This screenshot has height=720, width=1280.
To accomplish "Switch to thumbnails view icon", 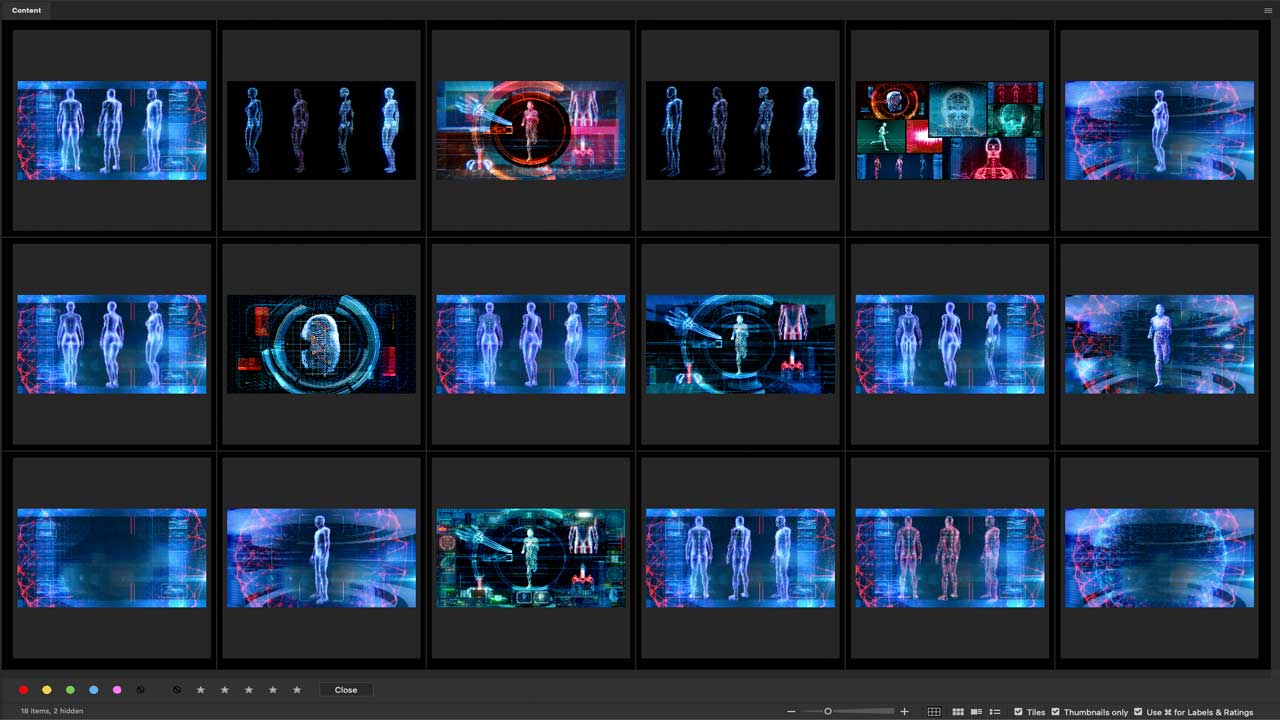I will [x=958, y=712].
